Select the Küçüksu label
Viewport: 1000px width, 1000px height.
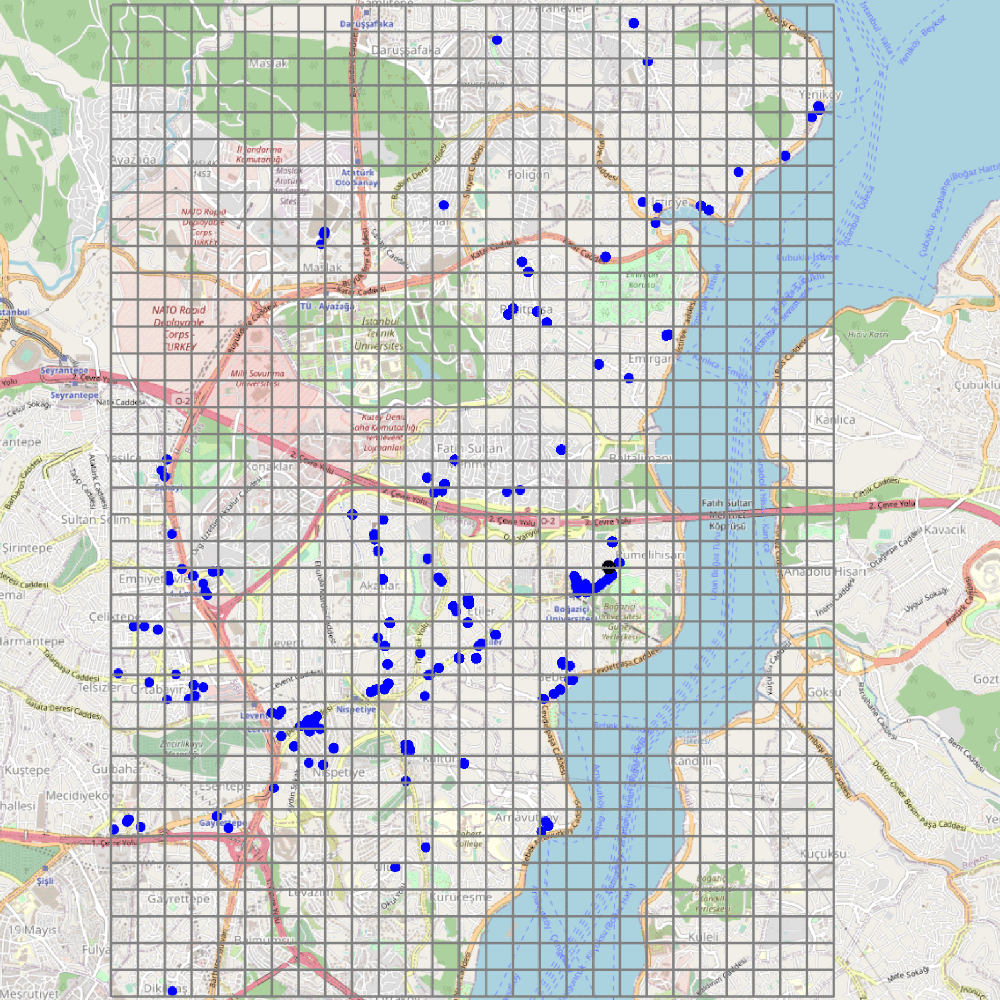coord(823,853)
